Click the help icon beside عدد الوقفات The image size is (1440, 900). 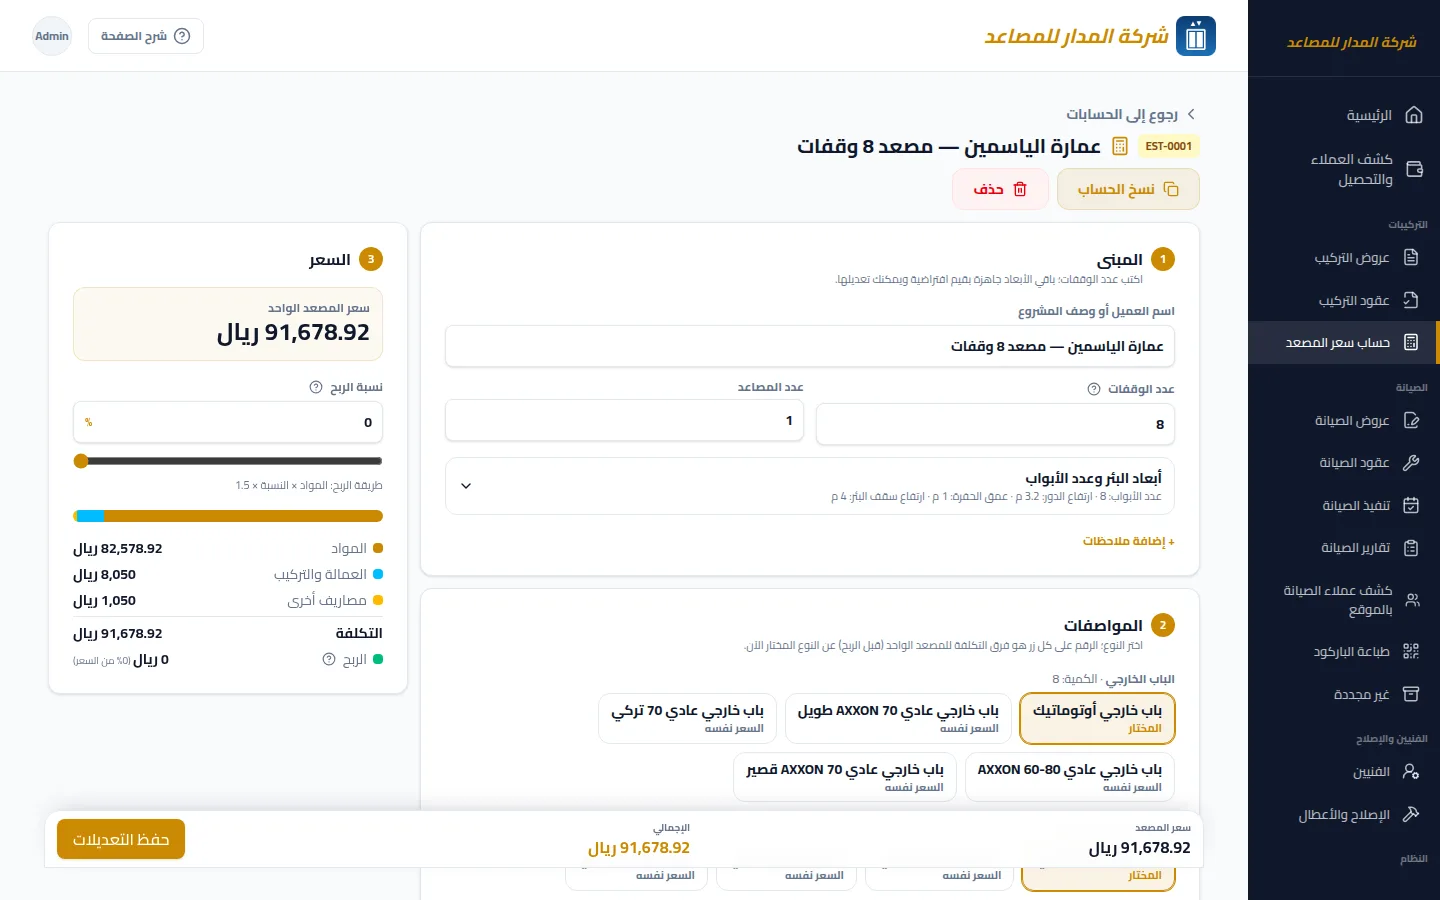pos(1094,389)
